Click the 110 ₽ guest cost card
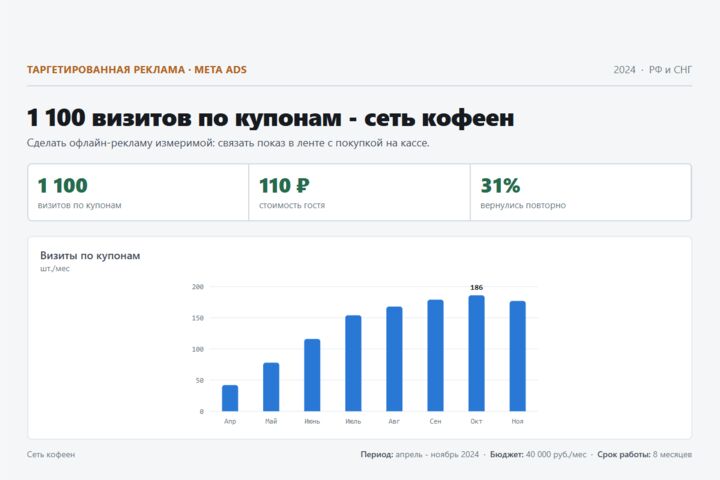This screenshot has height=480, width=720. click(360, 192)
